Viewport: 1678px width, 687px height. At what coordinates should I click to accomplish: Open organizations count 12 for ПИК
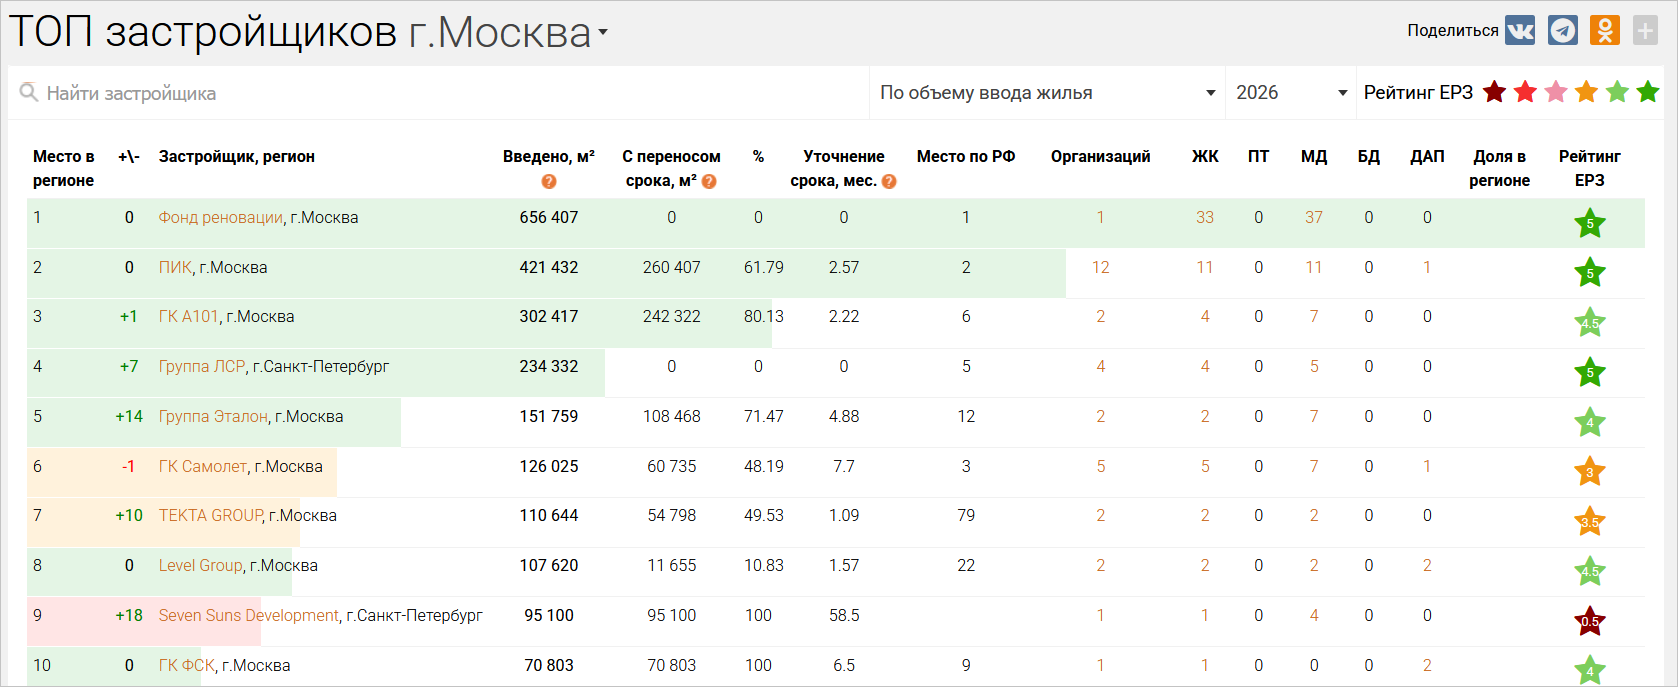click(1100, 267)
